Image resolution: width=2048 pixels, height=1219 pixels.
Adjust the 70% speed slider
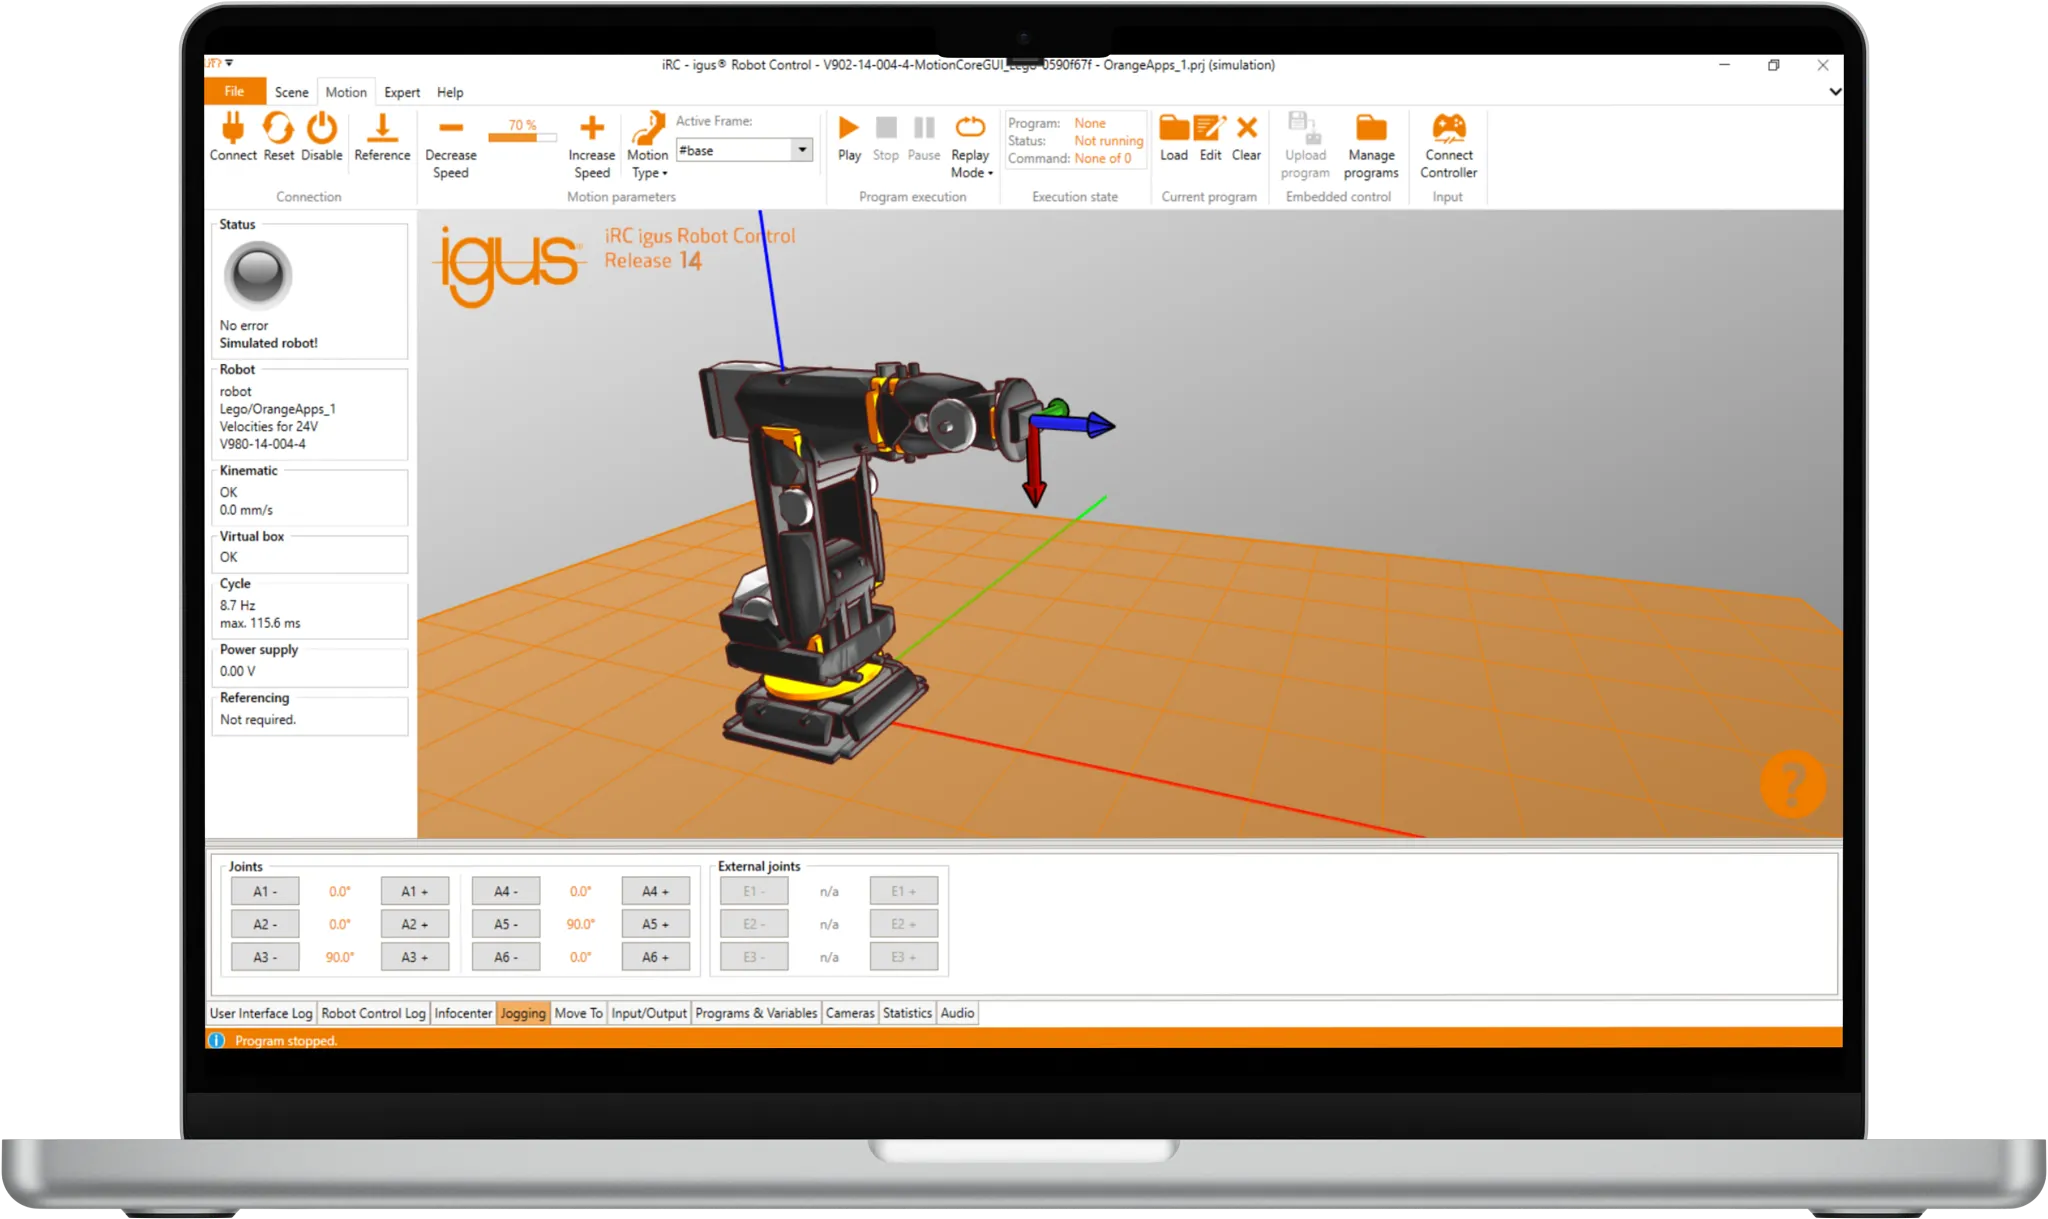point(521,137)
